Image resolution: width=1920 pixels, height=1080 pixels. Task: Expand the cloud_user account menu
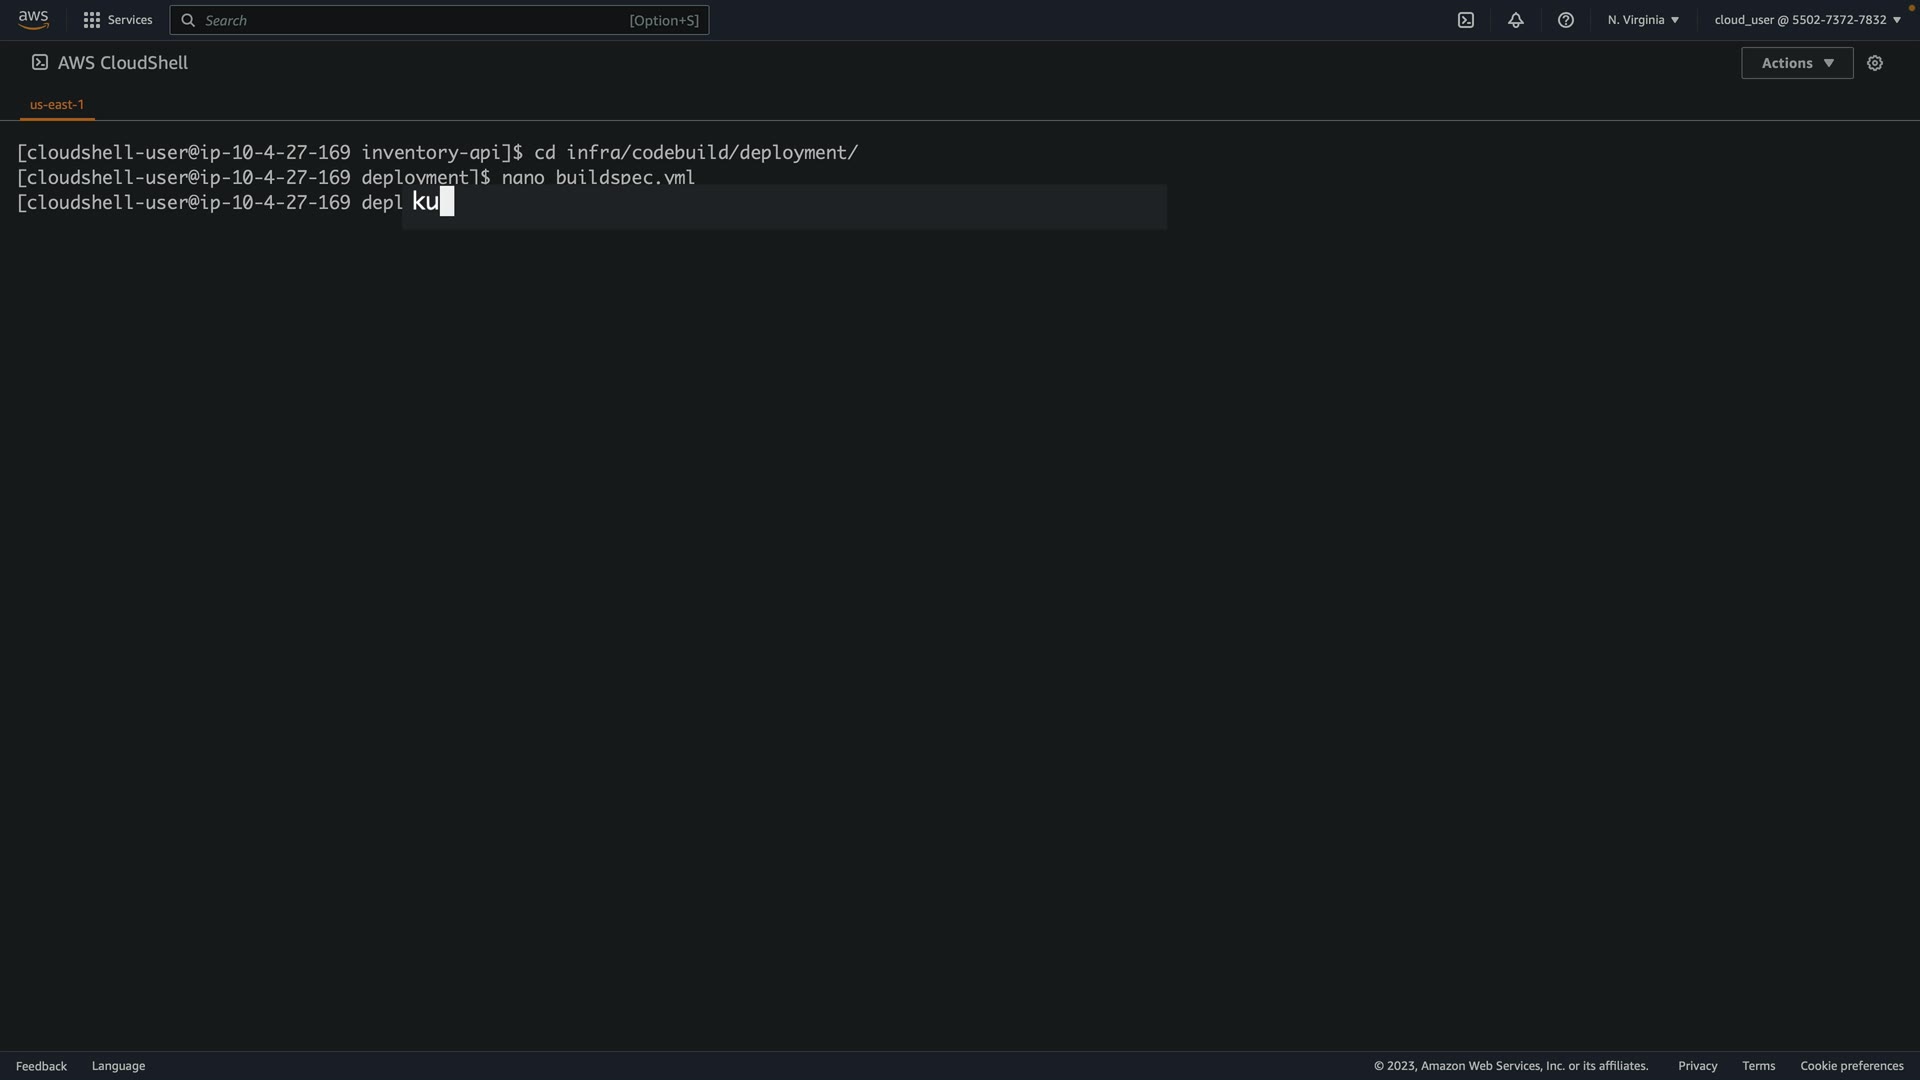point(1807,20)
